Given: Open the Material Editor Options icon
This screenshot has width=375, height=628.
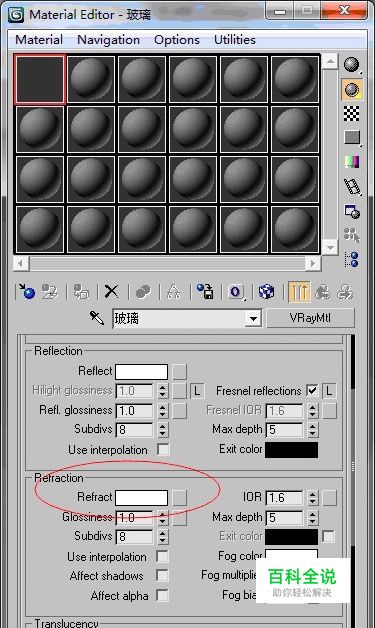Looking at the screenshot, I should [x=352, y=211].
